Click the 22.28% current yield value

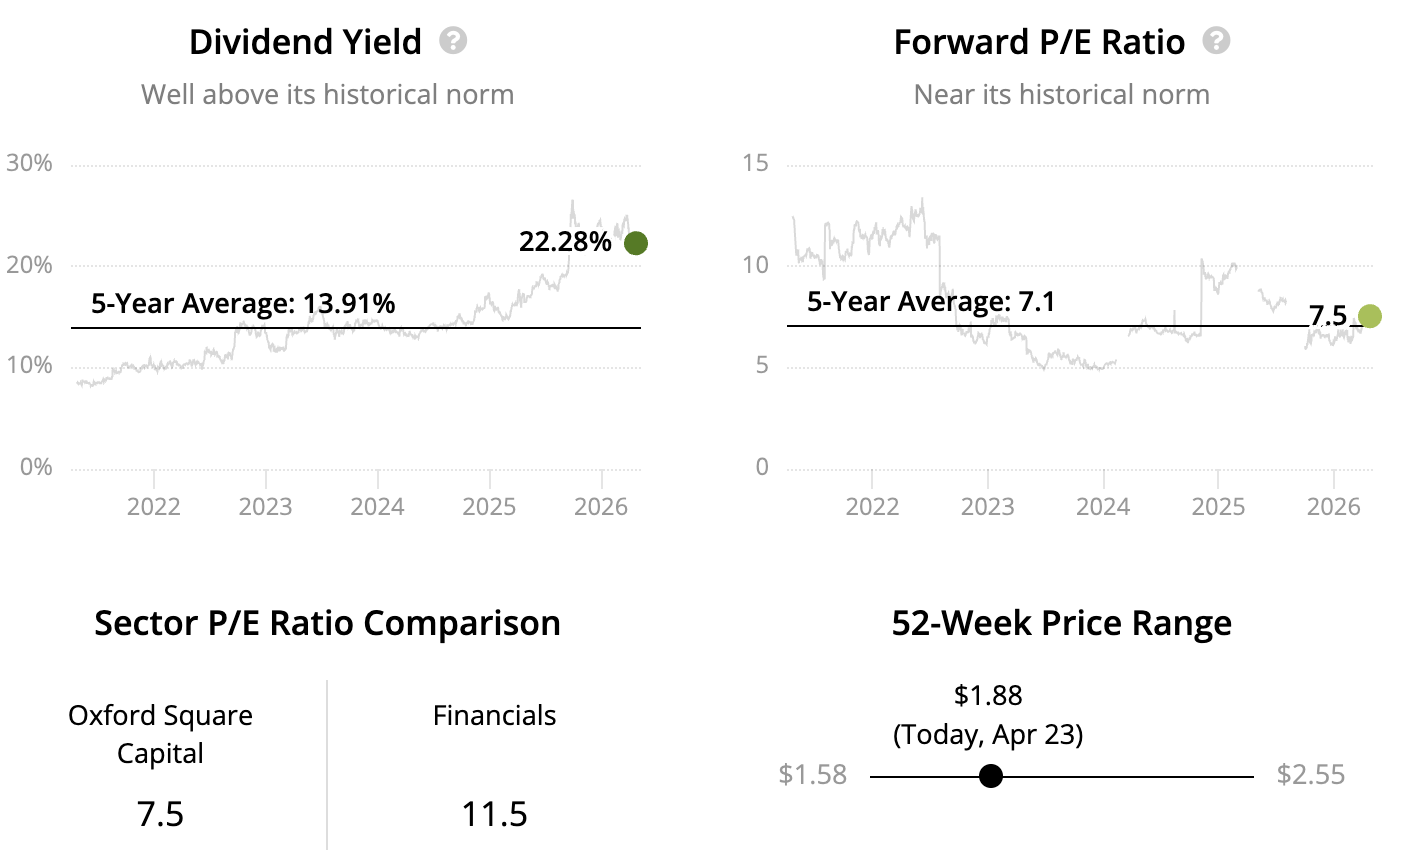pos(565,241)
